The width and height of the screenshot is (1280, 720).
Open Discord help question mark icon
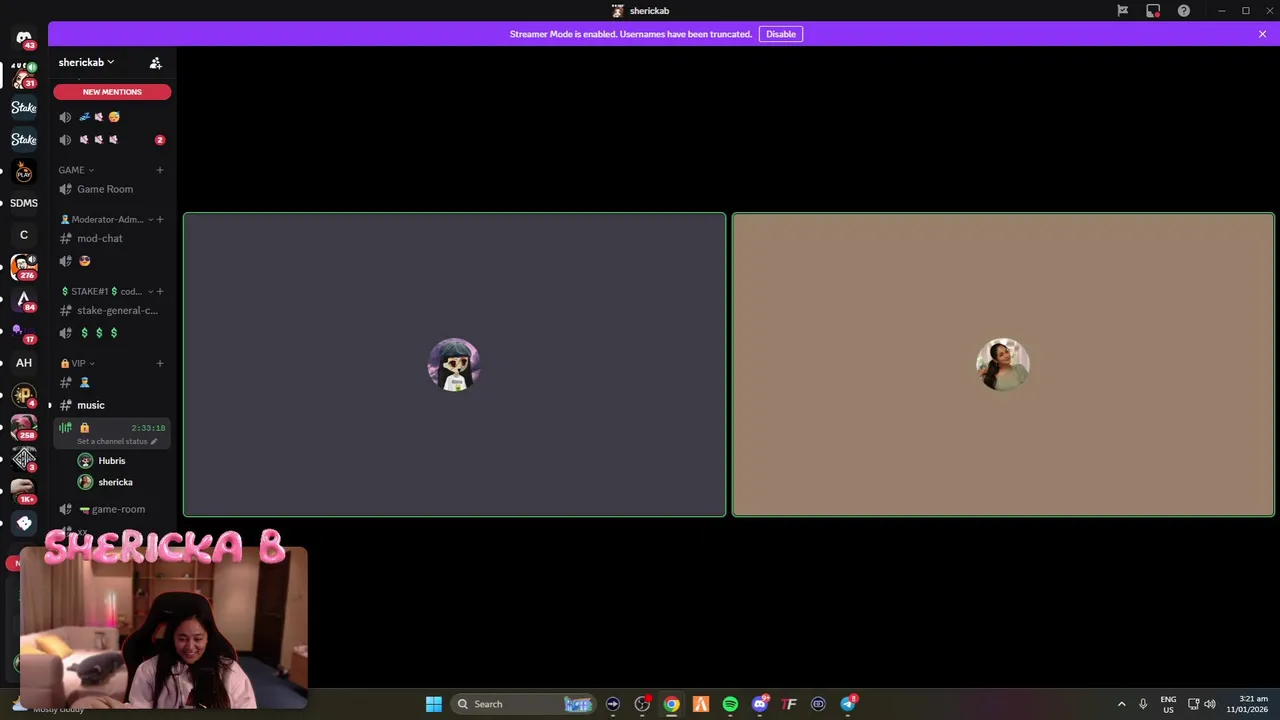pyautogui.click(x=1184, y=11)
